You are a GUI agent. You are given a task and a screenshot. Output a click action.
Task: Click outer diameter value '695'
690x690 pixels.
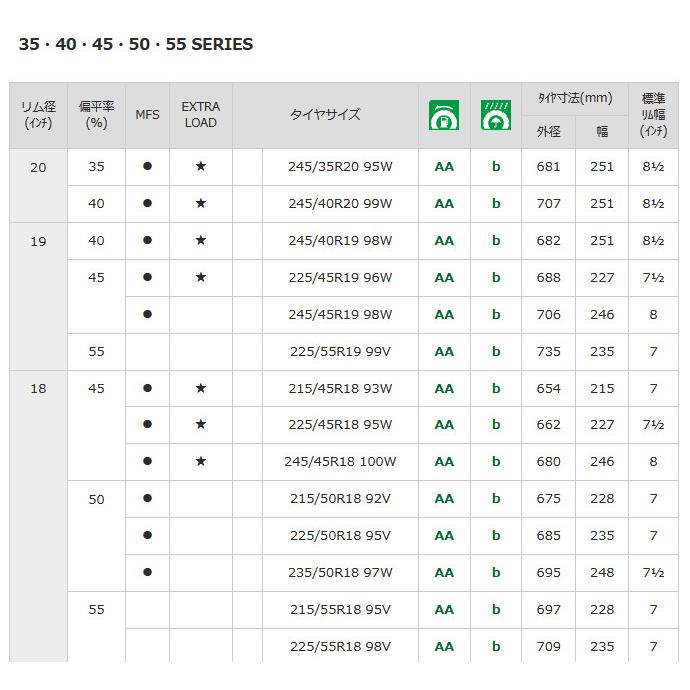(x=548, y=573)
